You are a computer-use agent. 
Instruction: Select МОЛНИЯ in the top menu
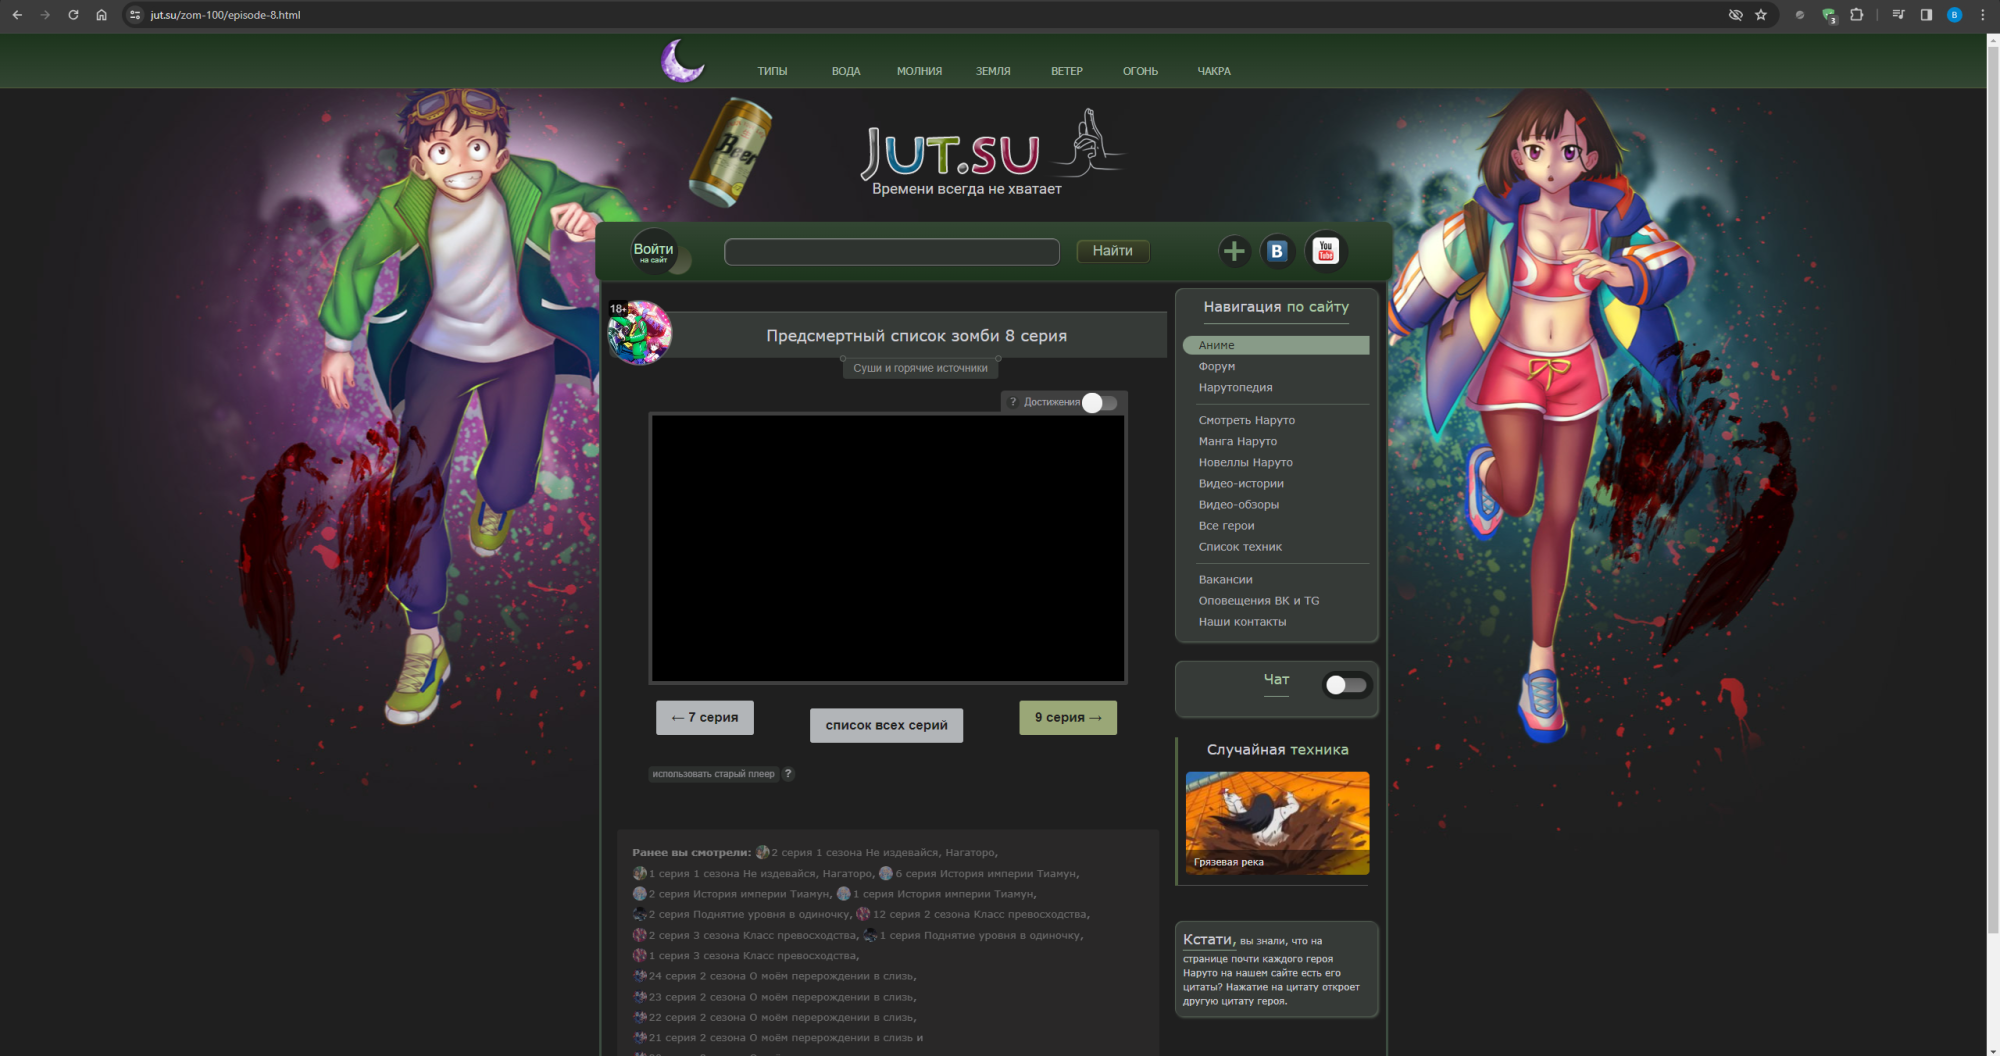click(919, 71)
